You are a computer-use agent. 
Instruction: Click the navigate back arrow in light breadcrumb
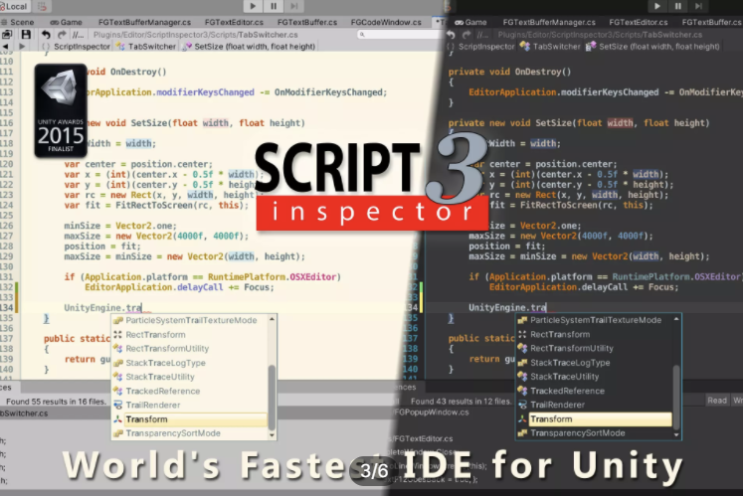click(5, 46)
